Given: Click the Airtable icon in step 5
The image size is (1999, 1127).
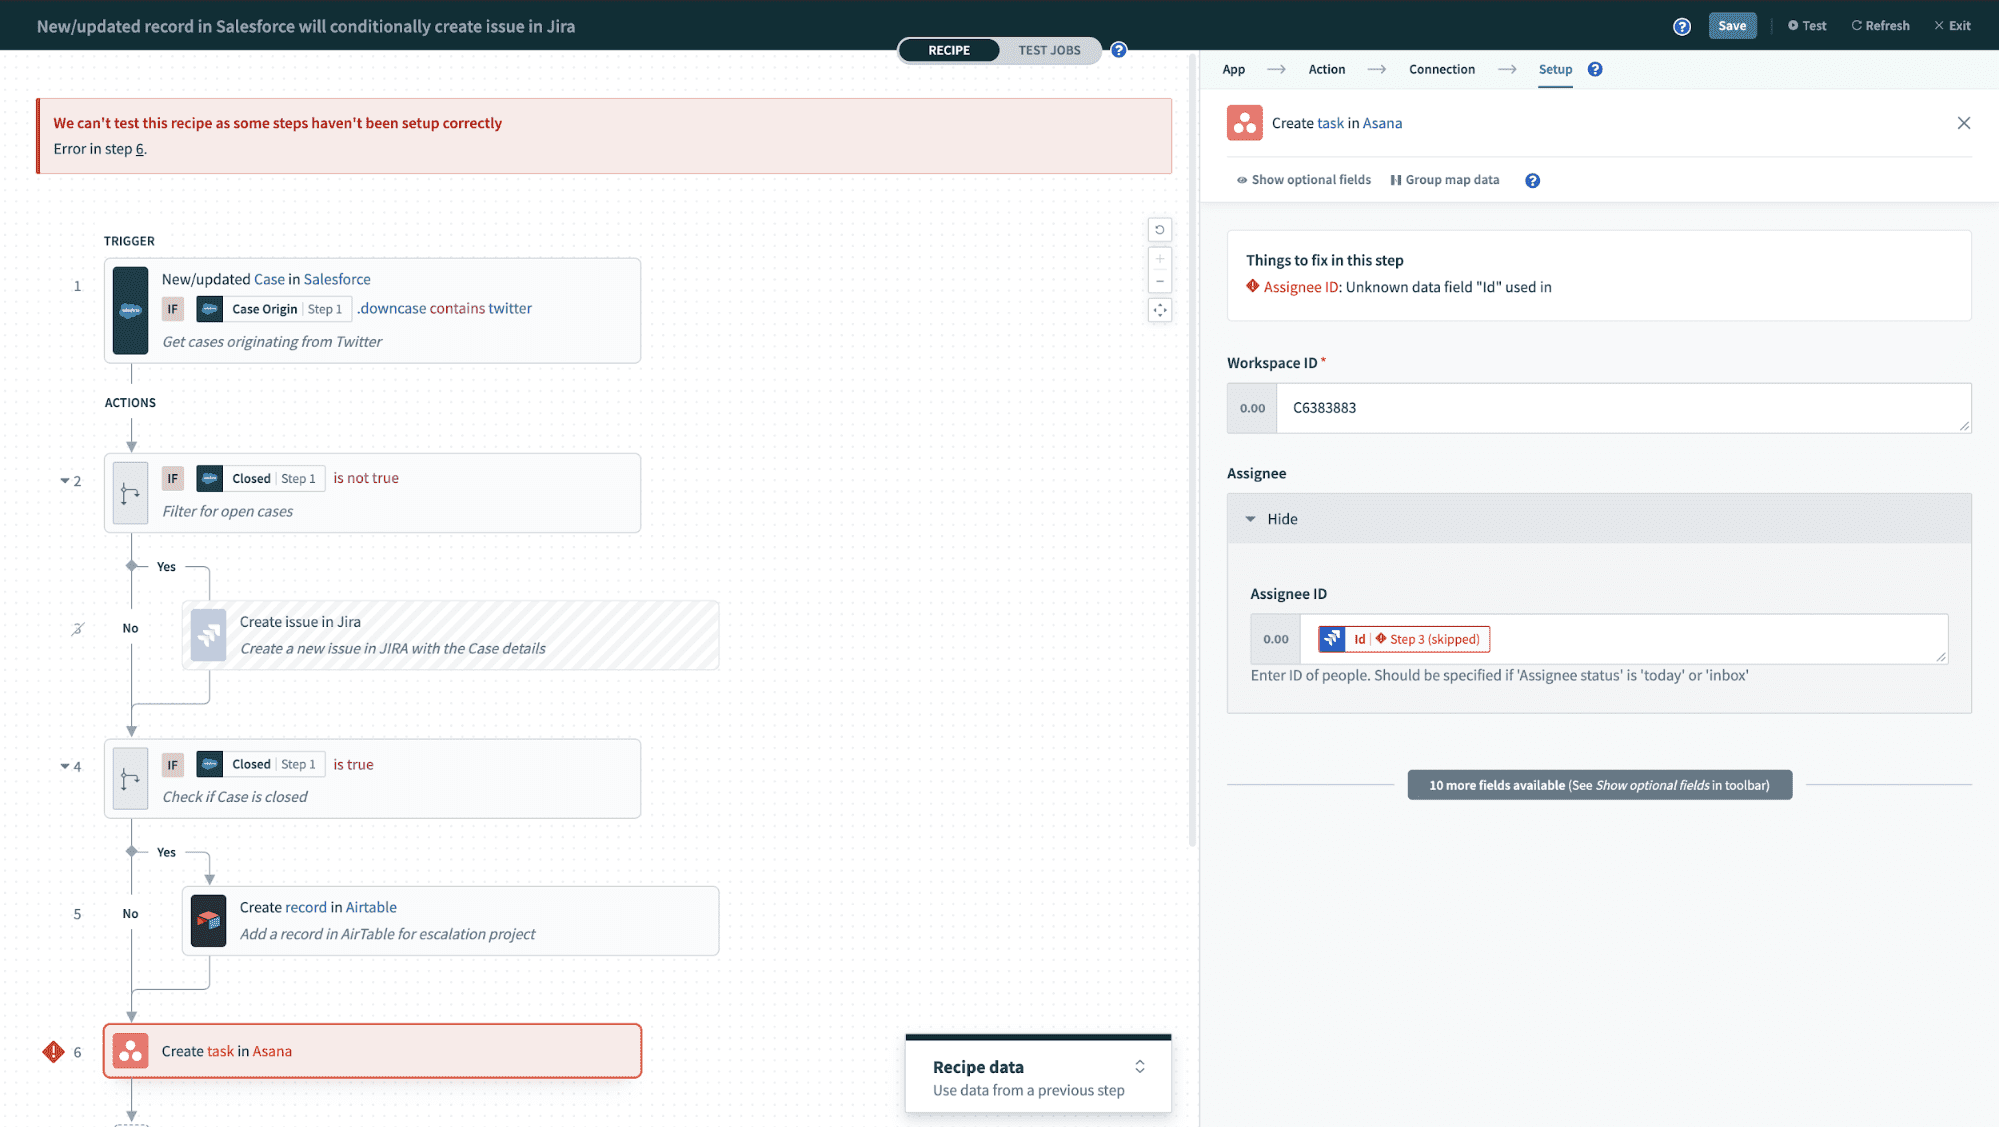Looking at the screenshot, I should [208, 921].
